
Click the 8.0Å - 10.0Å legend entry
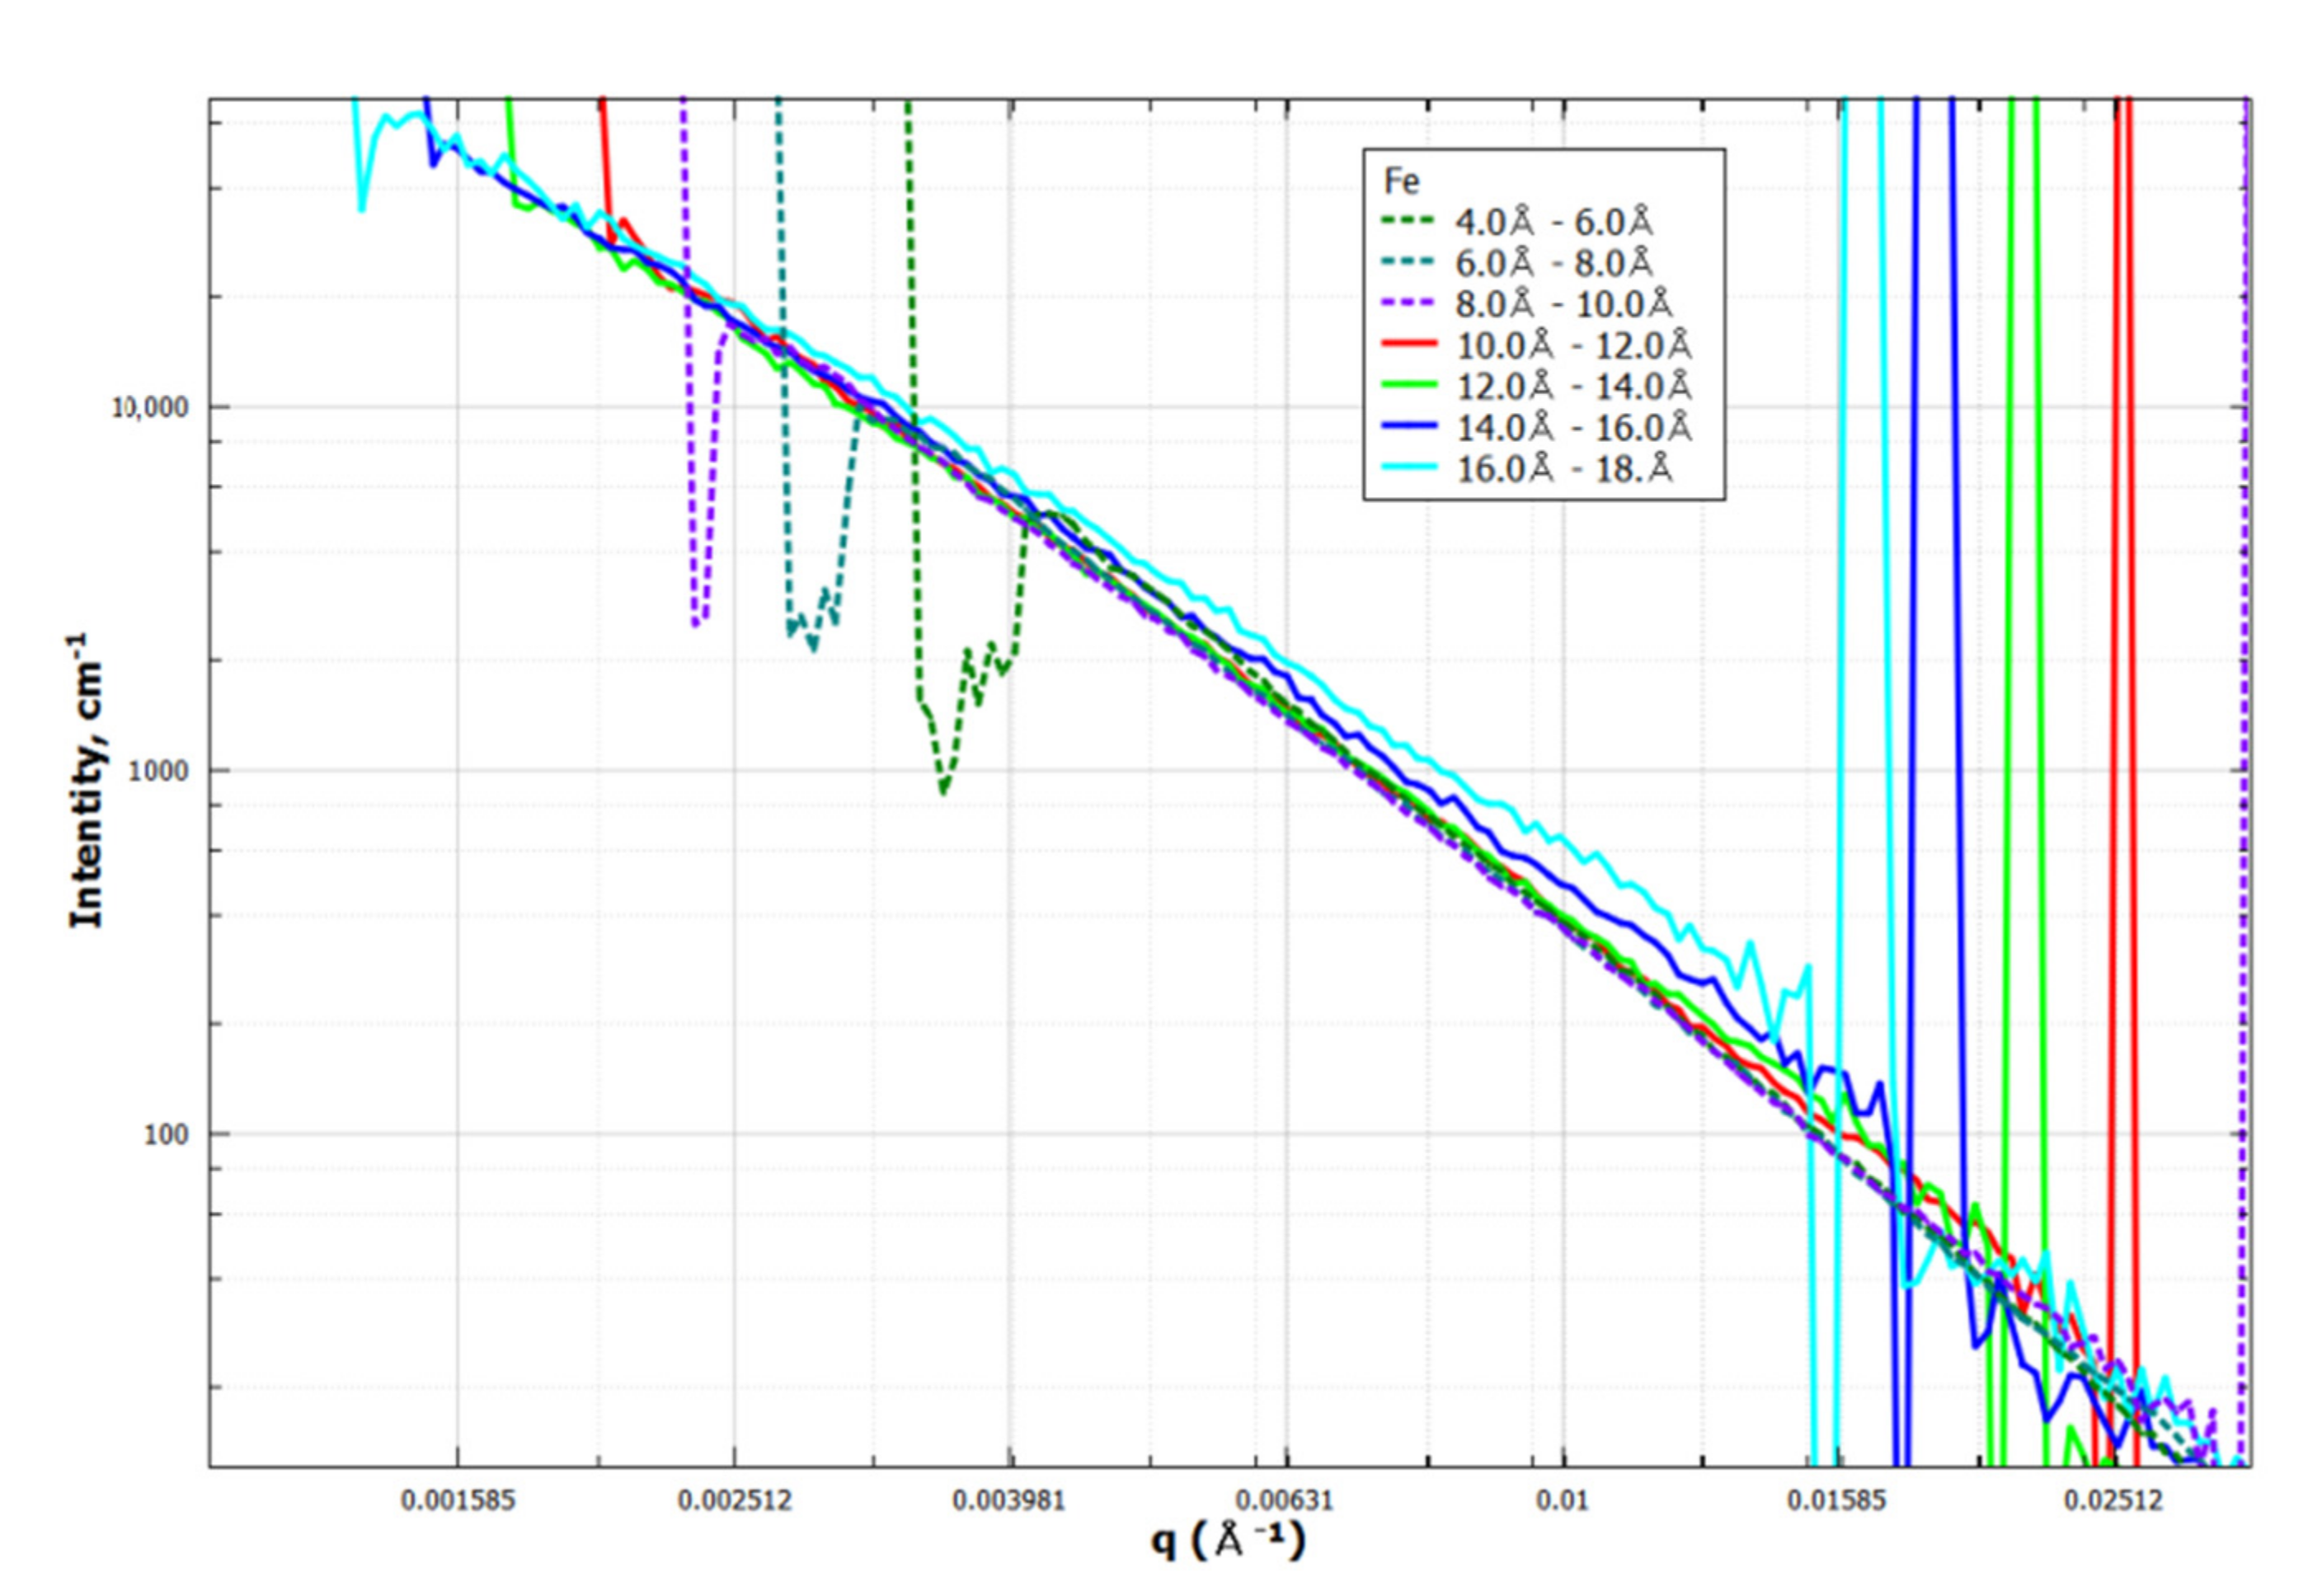(x=1563, y=304)
